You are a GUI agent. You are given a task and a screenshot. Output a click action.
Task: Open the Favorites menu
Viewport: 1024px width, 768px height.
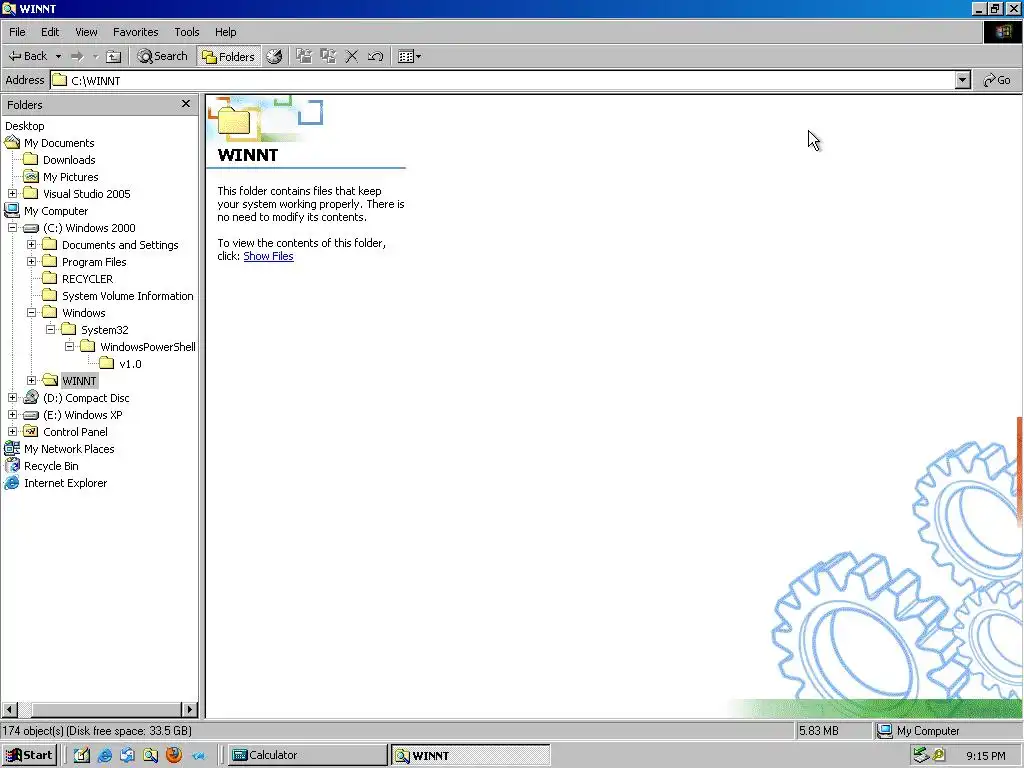click(135, 32)
